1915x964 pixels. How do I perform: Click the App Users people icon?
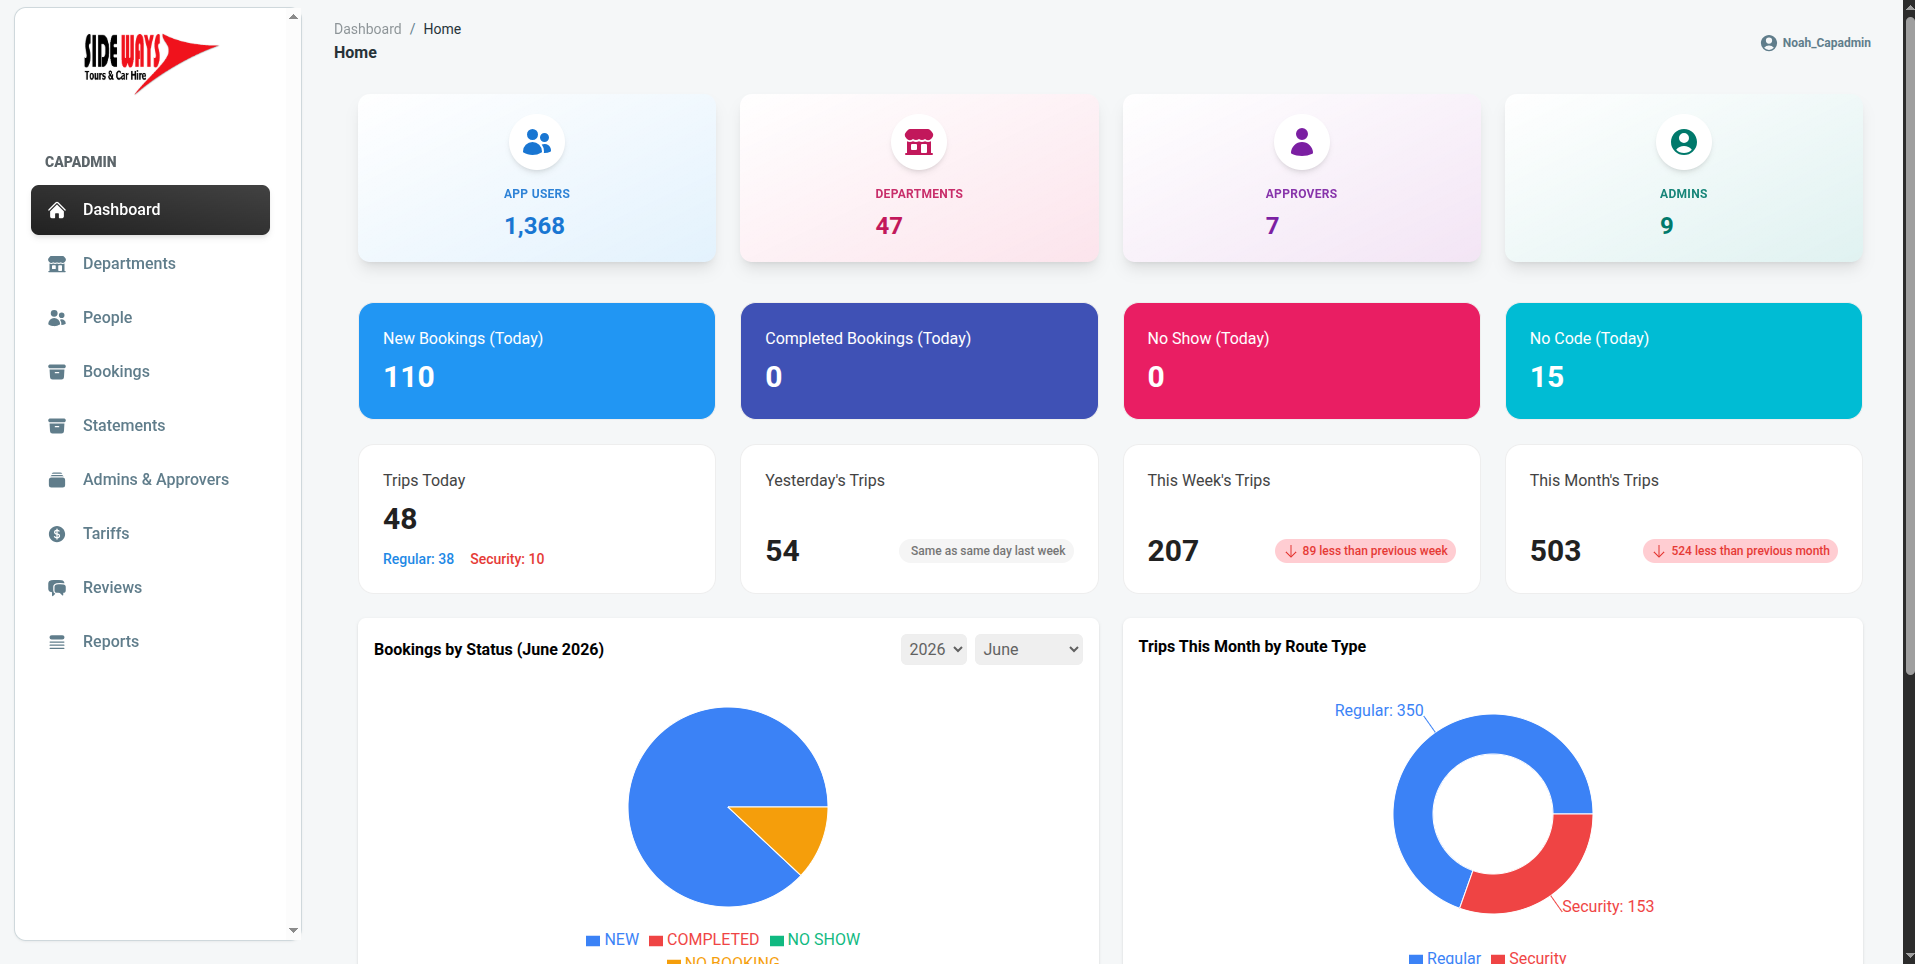tap(537, 142)
